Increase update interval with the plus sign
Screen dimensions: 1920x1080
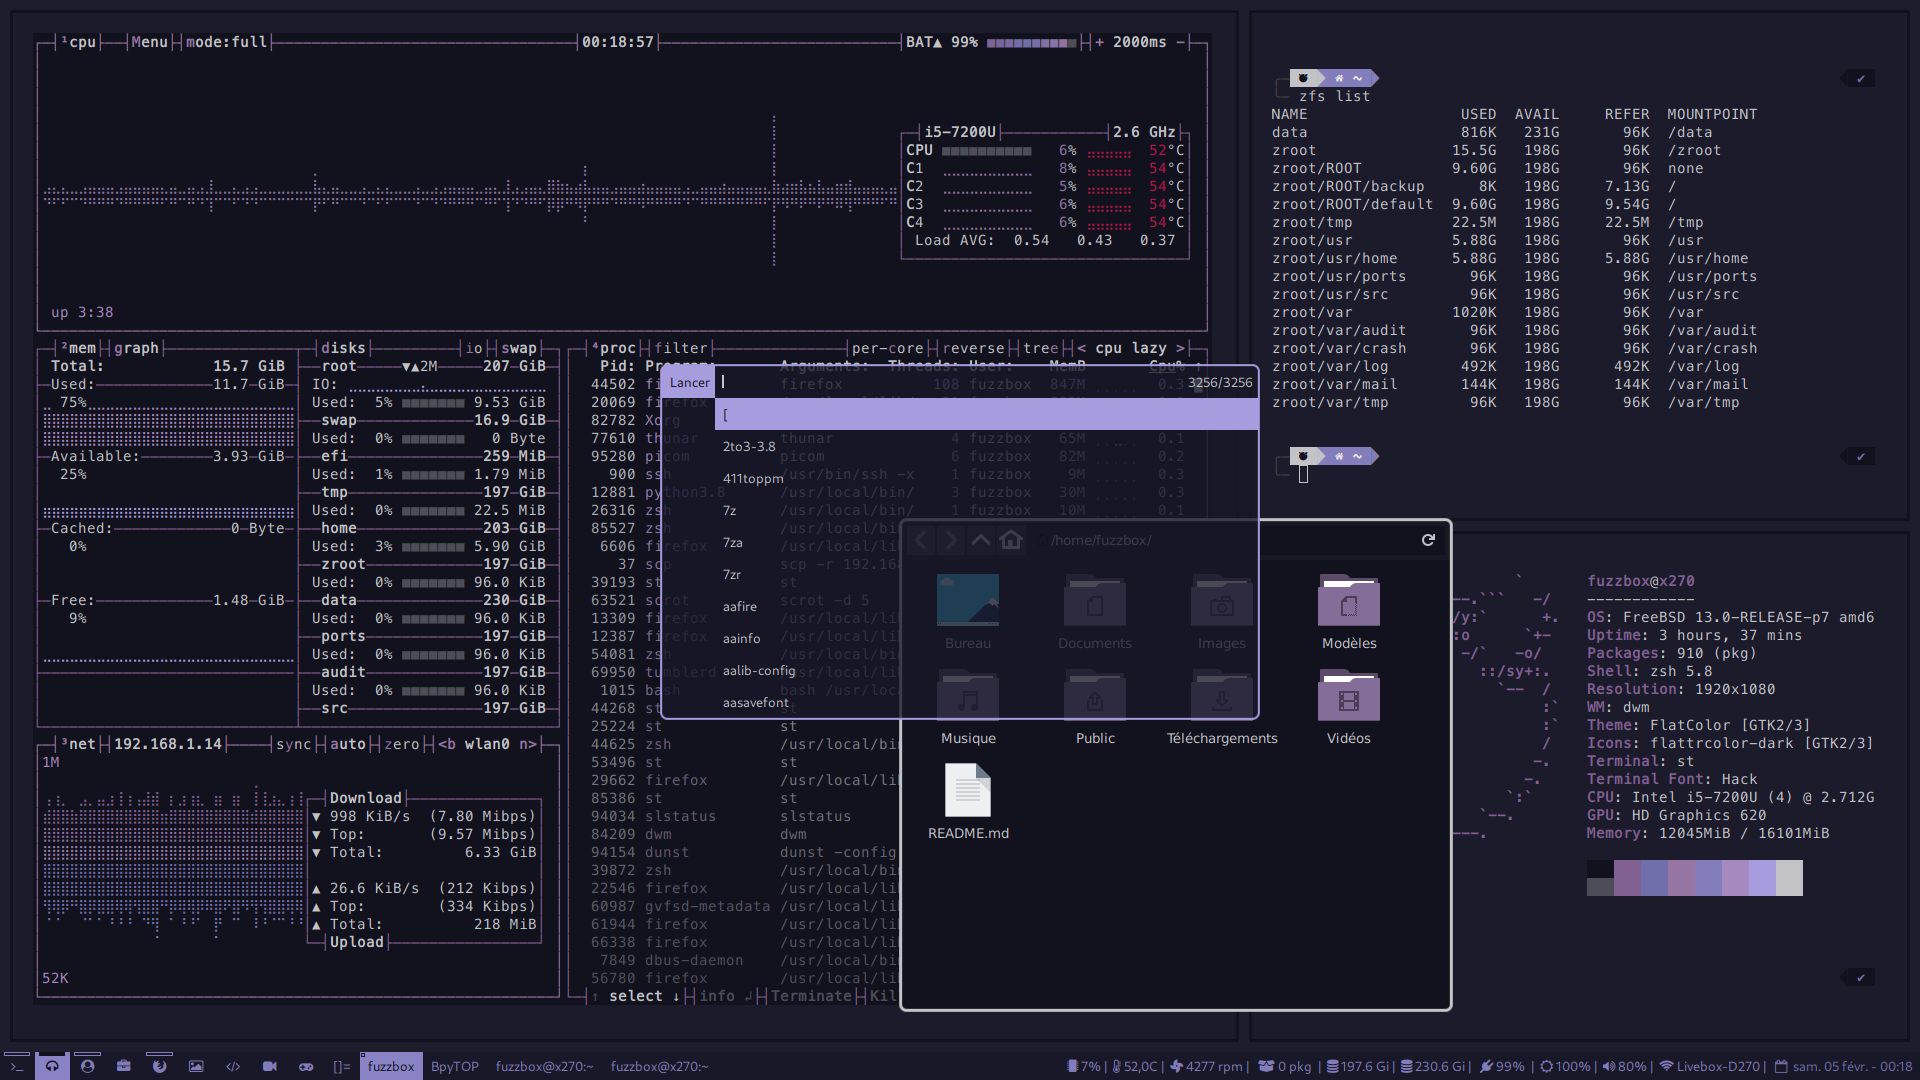coord(1100,42)
